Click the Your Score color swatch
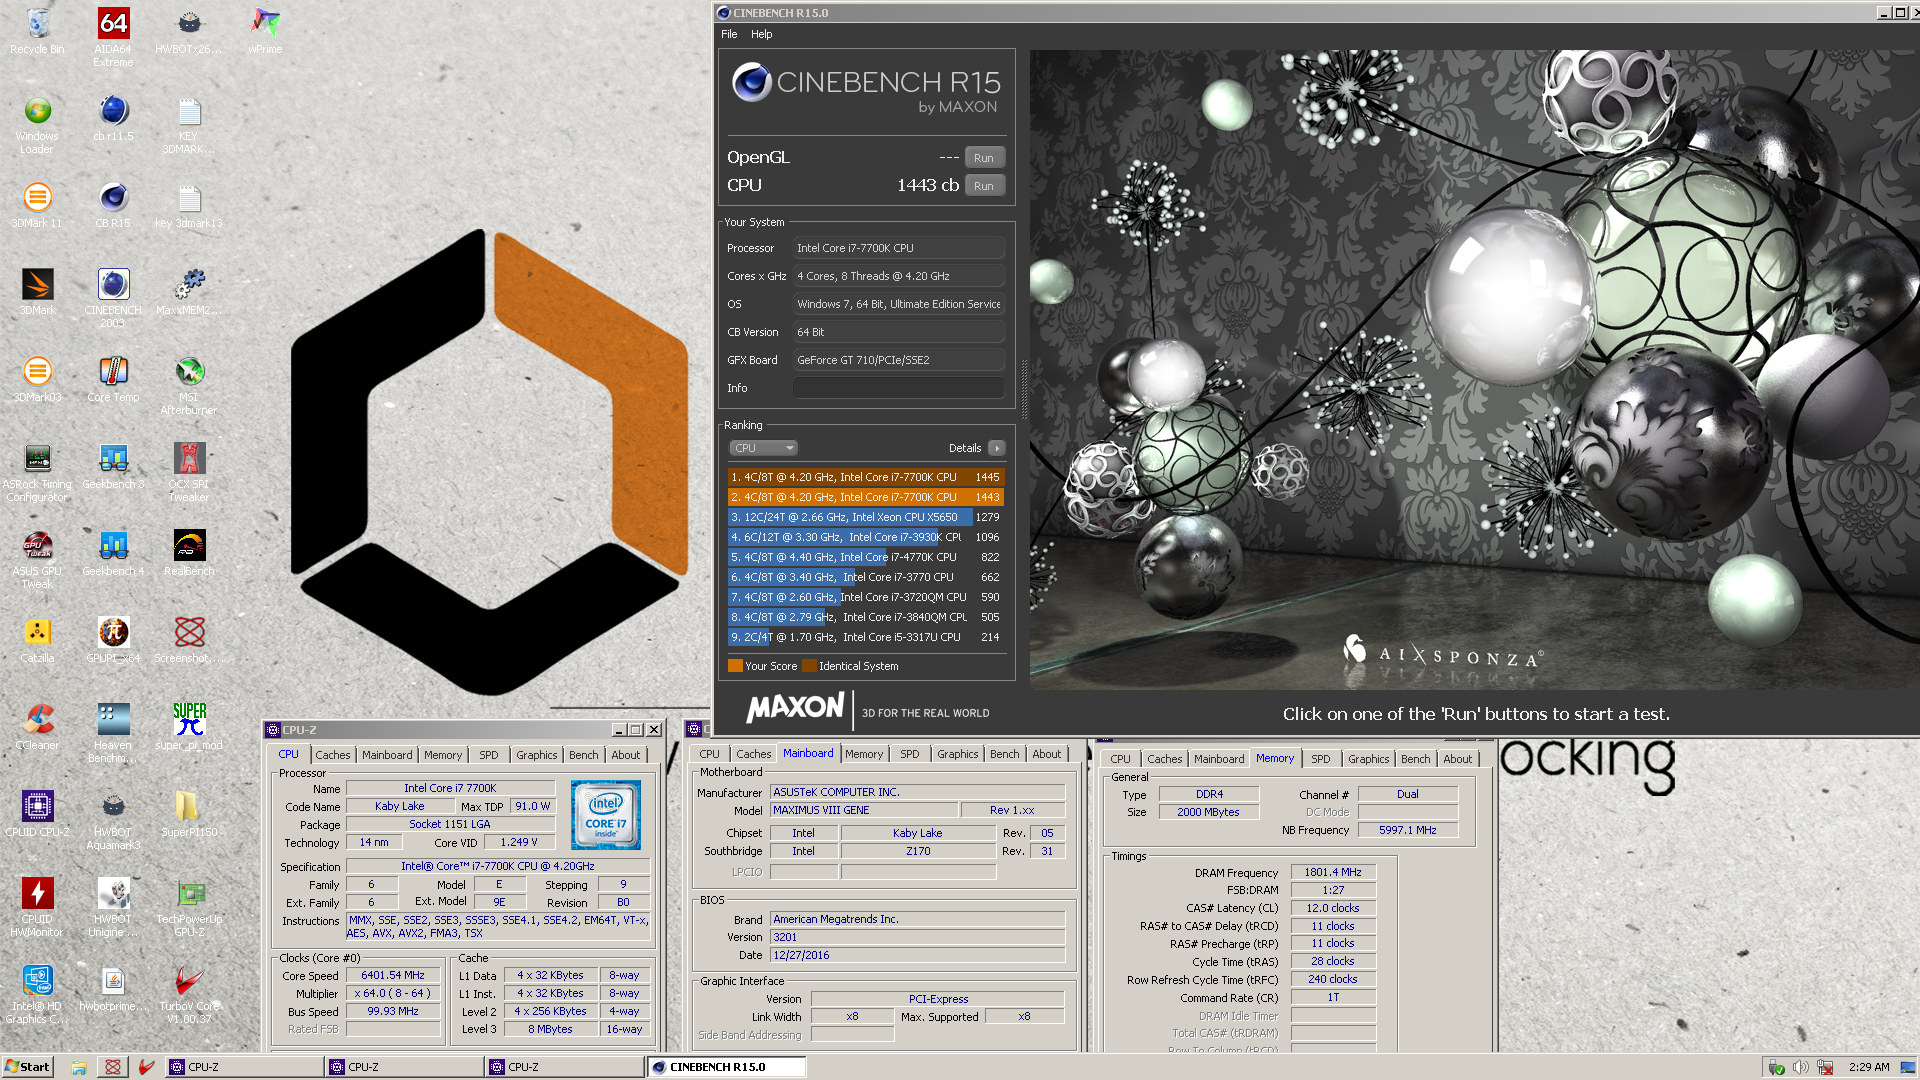Viewport: 1920px width, 1080px height. [735, 666]
